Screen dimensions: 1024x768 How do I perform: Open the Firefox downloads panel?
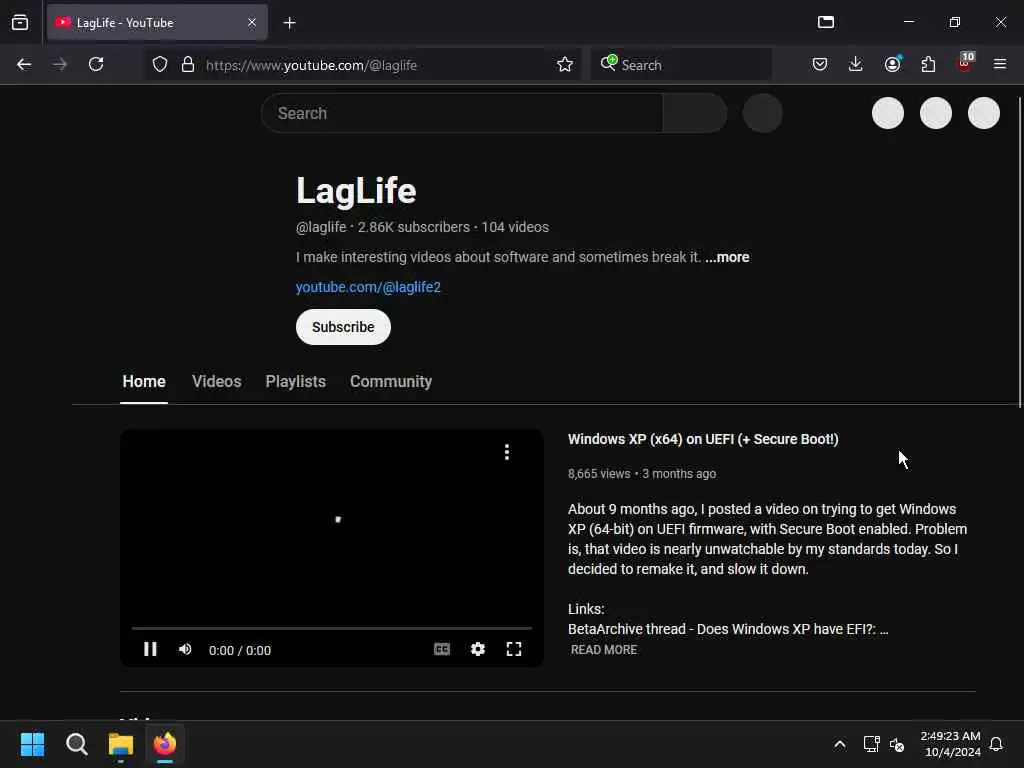[856, 64]
